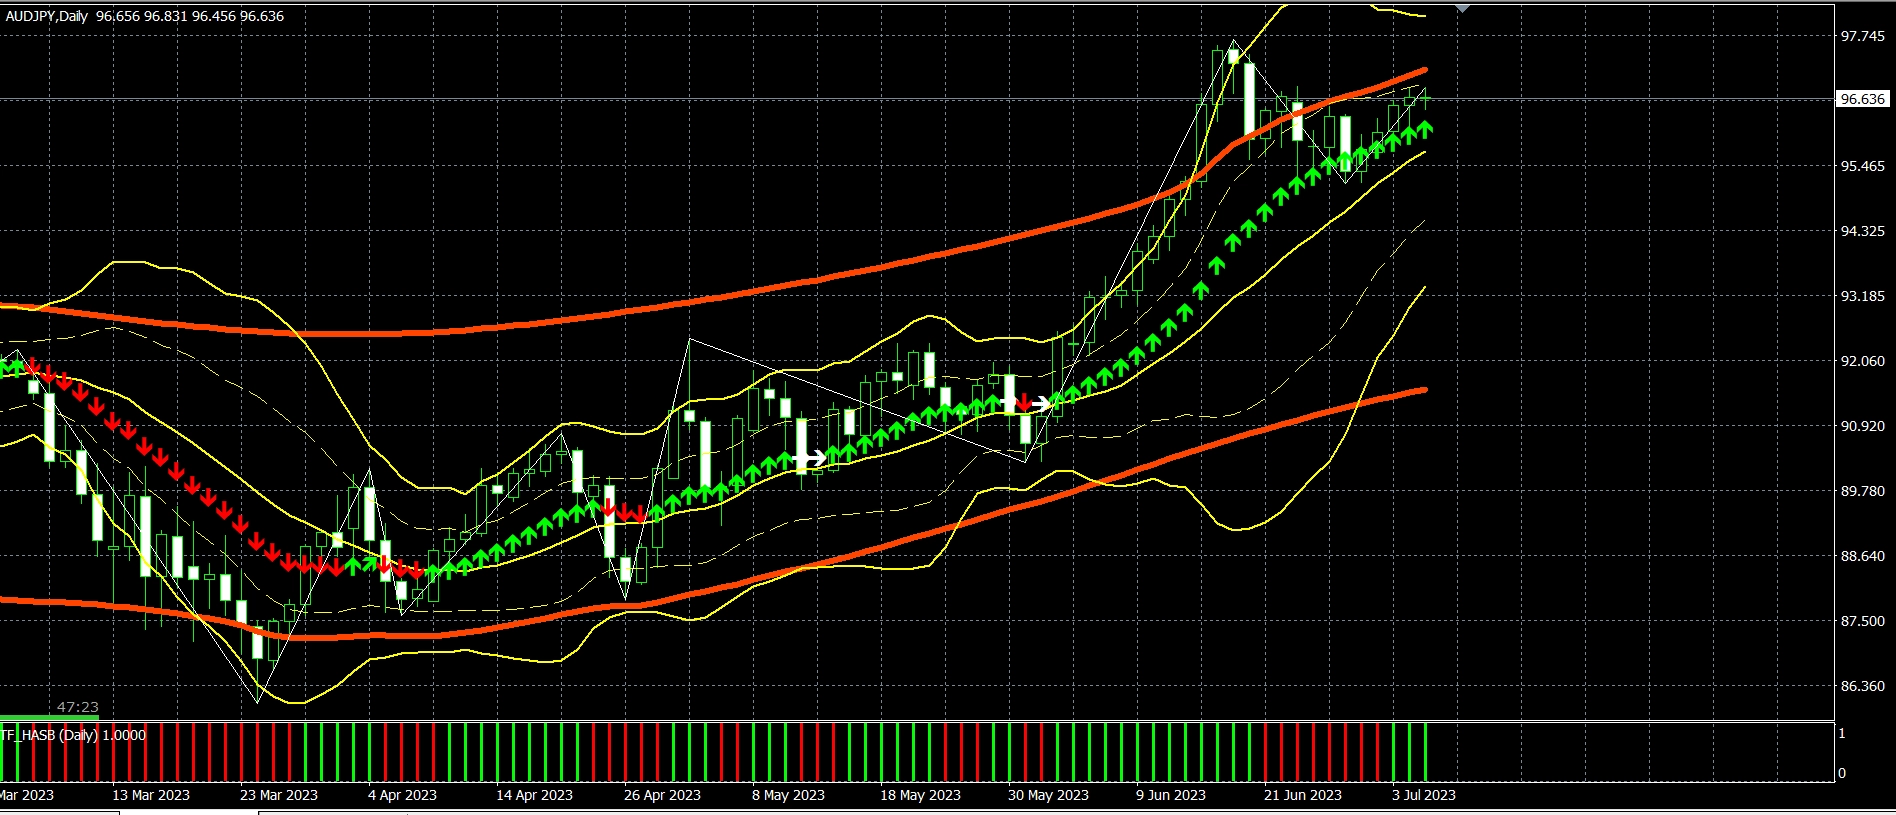Click the 18 May 2023 date label

[920, 795]
